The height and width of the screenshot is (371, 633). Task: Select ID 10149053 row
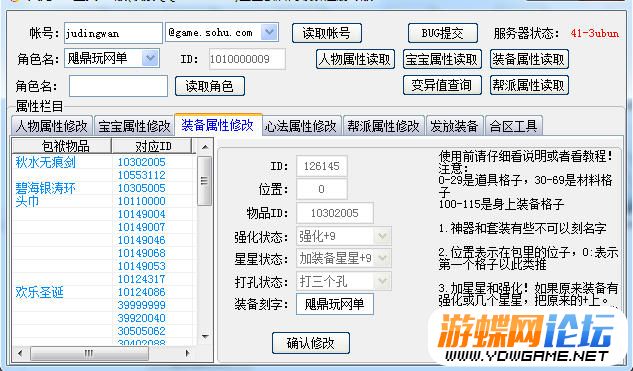coord(141,266)
